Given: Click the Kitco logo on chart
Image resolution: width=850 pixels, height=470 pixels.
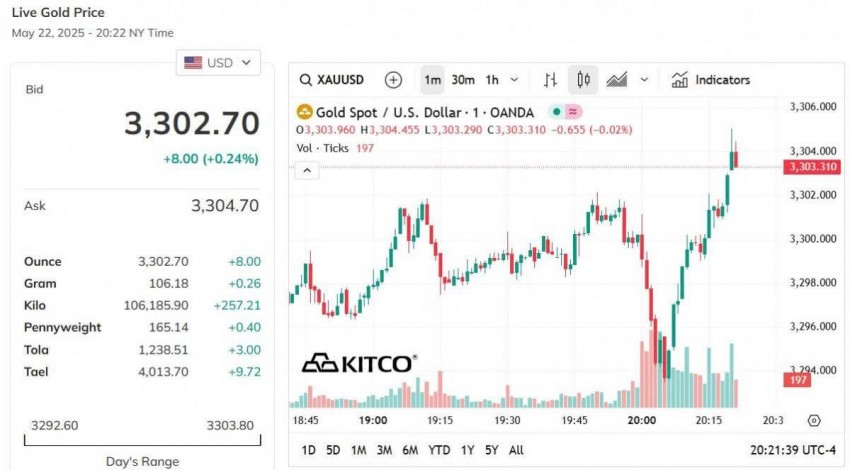Looking at the screenshot, I should [359, 363].
